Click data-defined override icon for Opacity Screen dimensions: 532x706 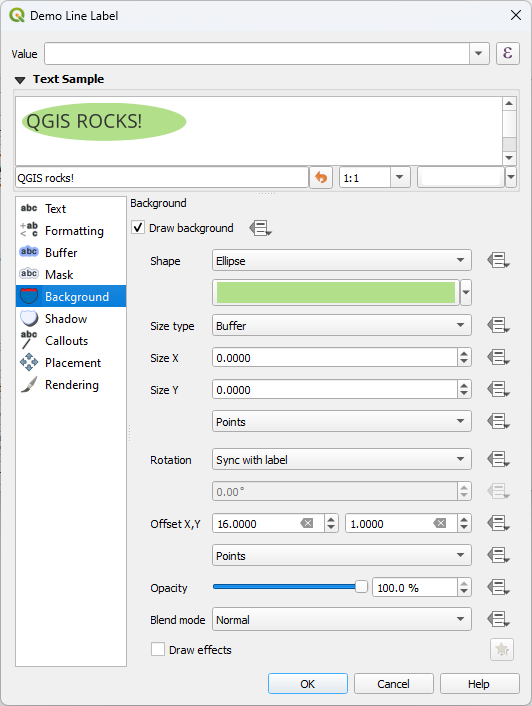(498, 588)
